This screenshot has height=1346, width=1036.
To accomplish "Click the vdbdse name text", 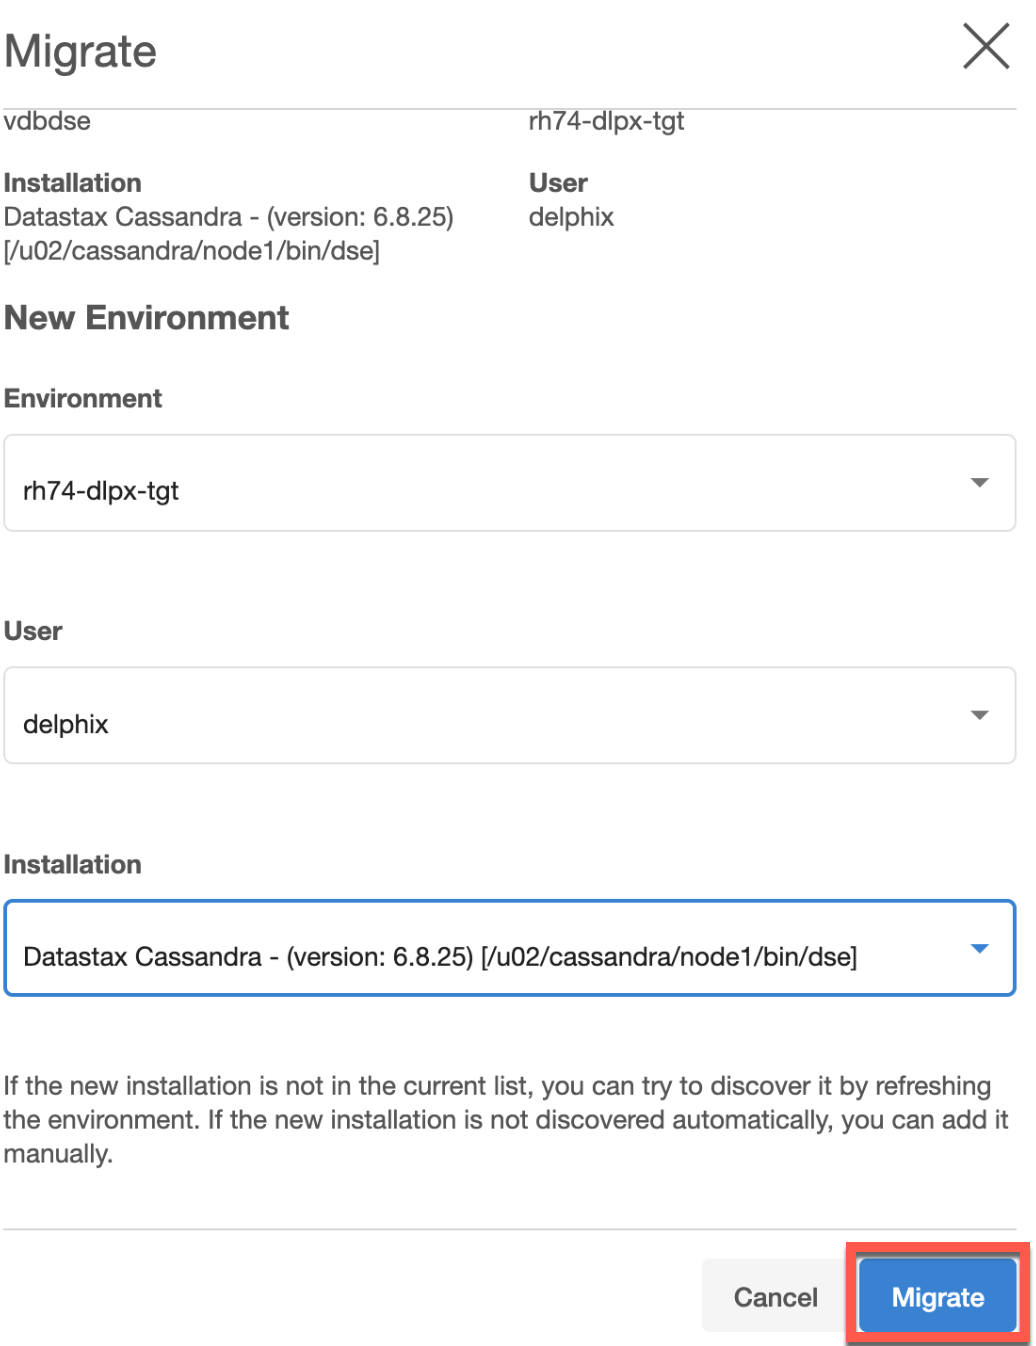I will coord(47,121).
